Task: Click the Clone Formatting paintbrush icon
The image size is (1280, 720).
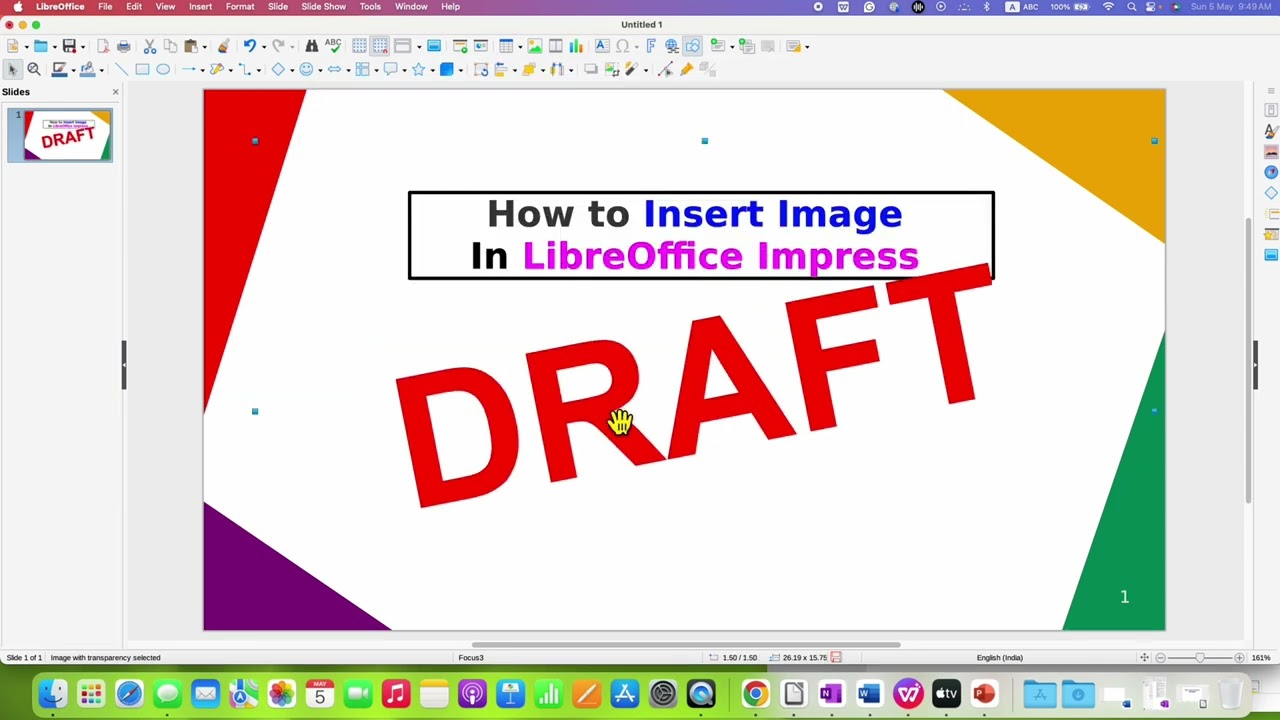Action: pyautogui.click(x=223, y=46)
